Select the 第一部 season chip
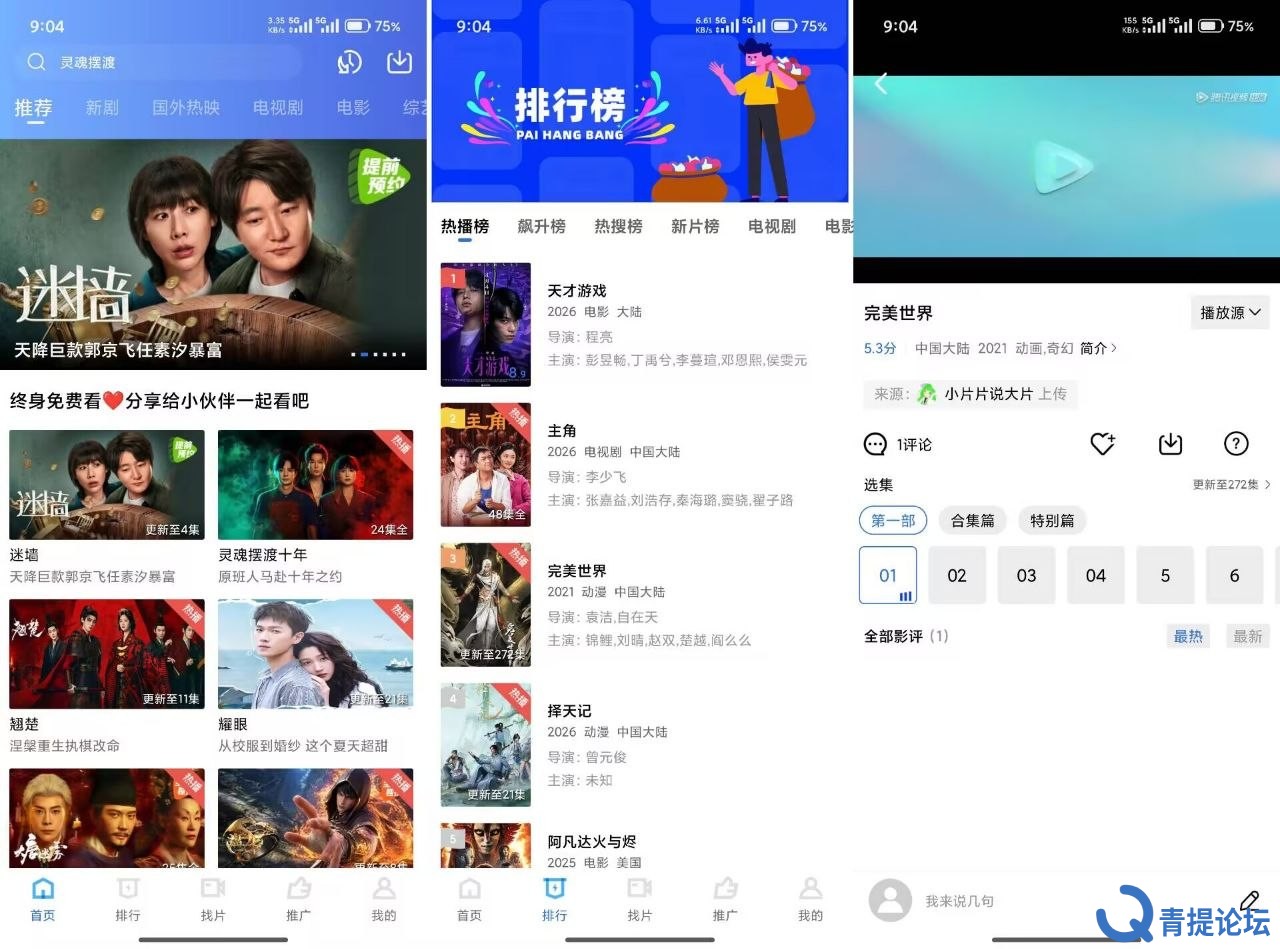 893,521
